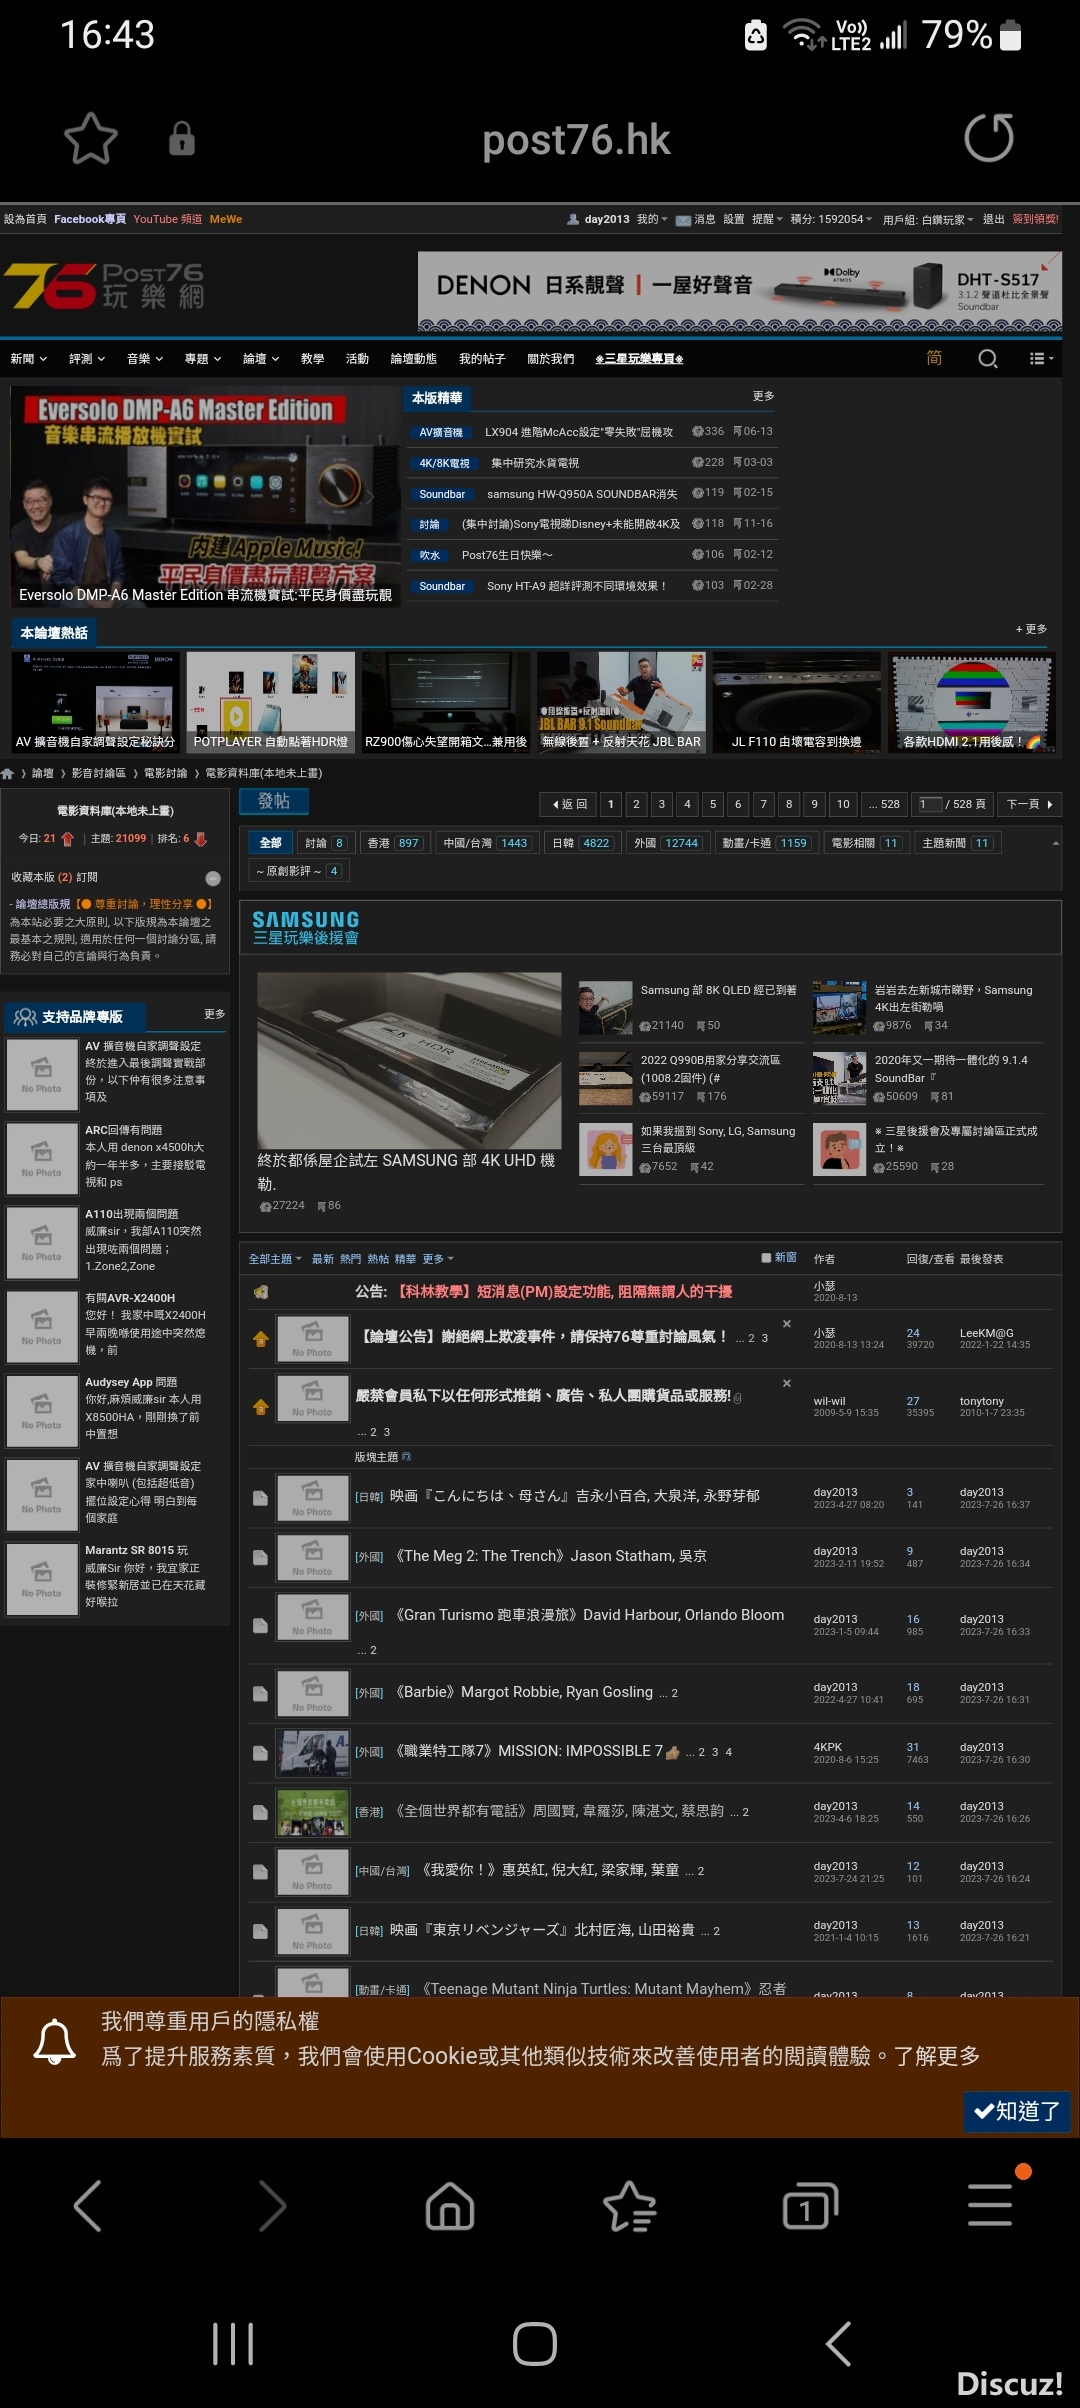
Task: Expand the 音樂 nav dropdown
Action: pos(145,359)
